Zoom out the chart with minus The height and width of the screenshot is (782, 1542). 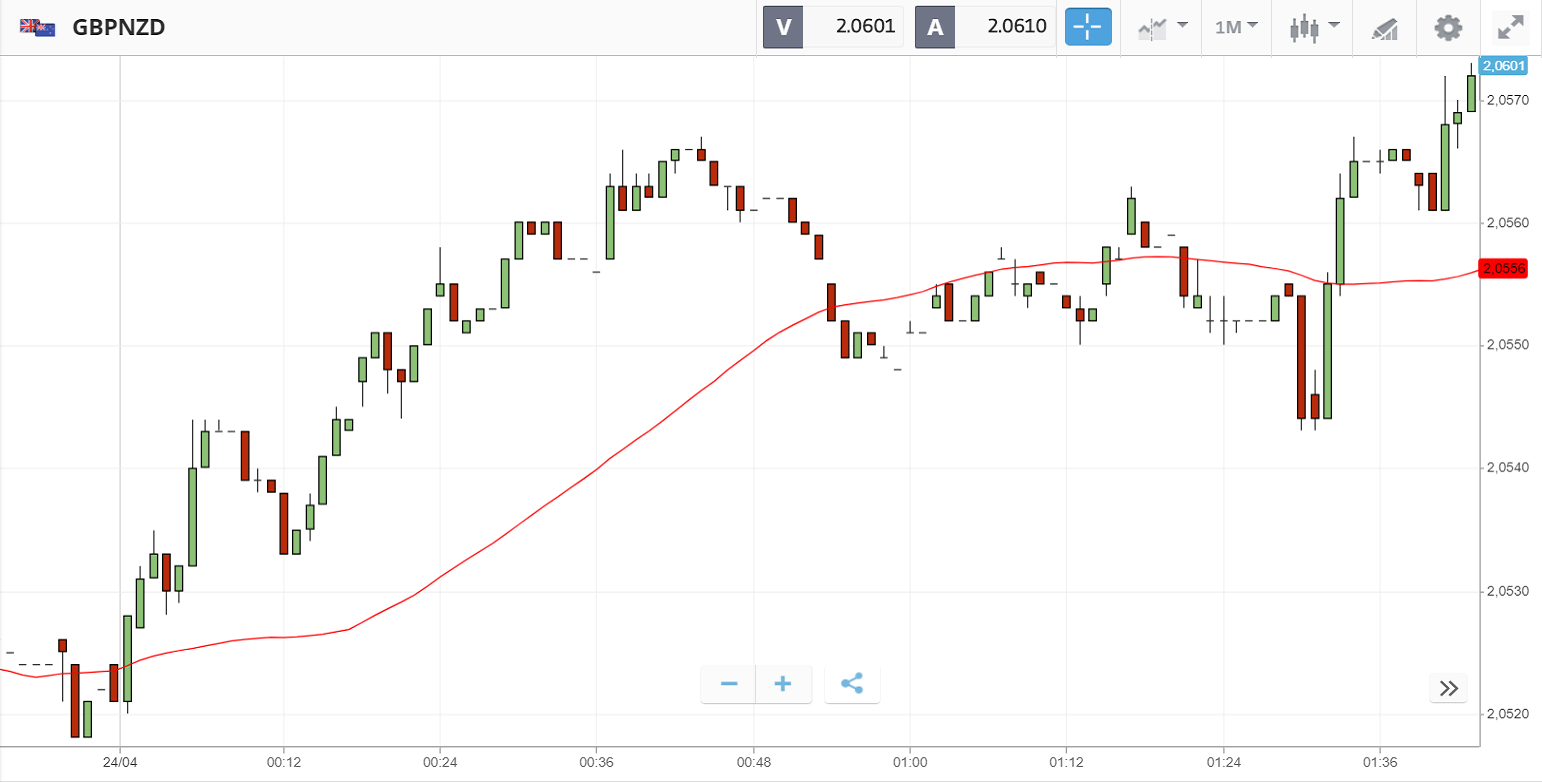729,684
